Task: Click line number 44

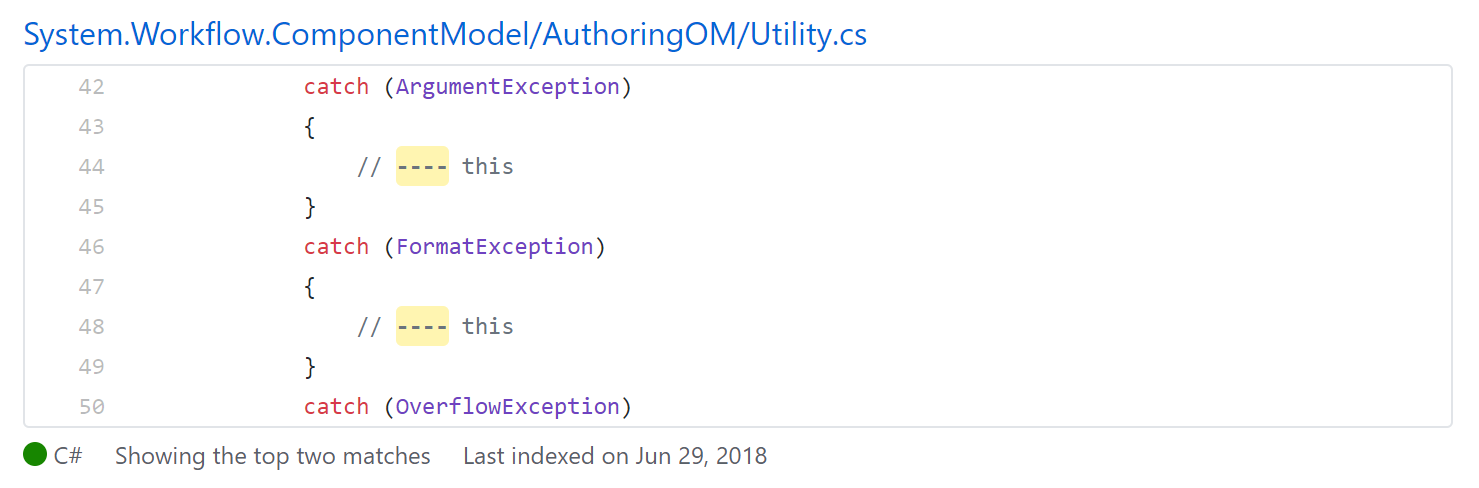Action: pos(91,167)
